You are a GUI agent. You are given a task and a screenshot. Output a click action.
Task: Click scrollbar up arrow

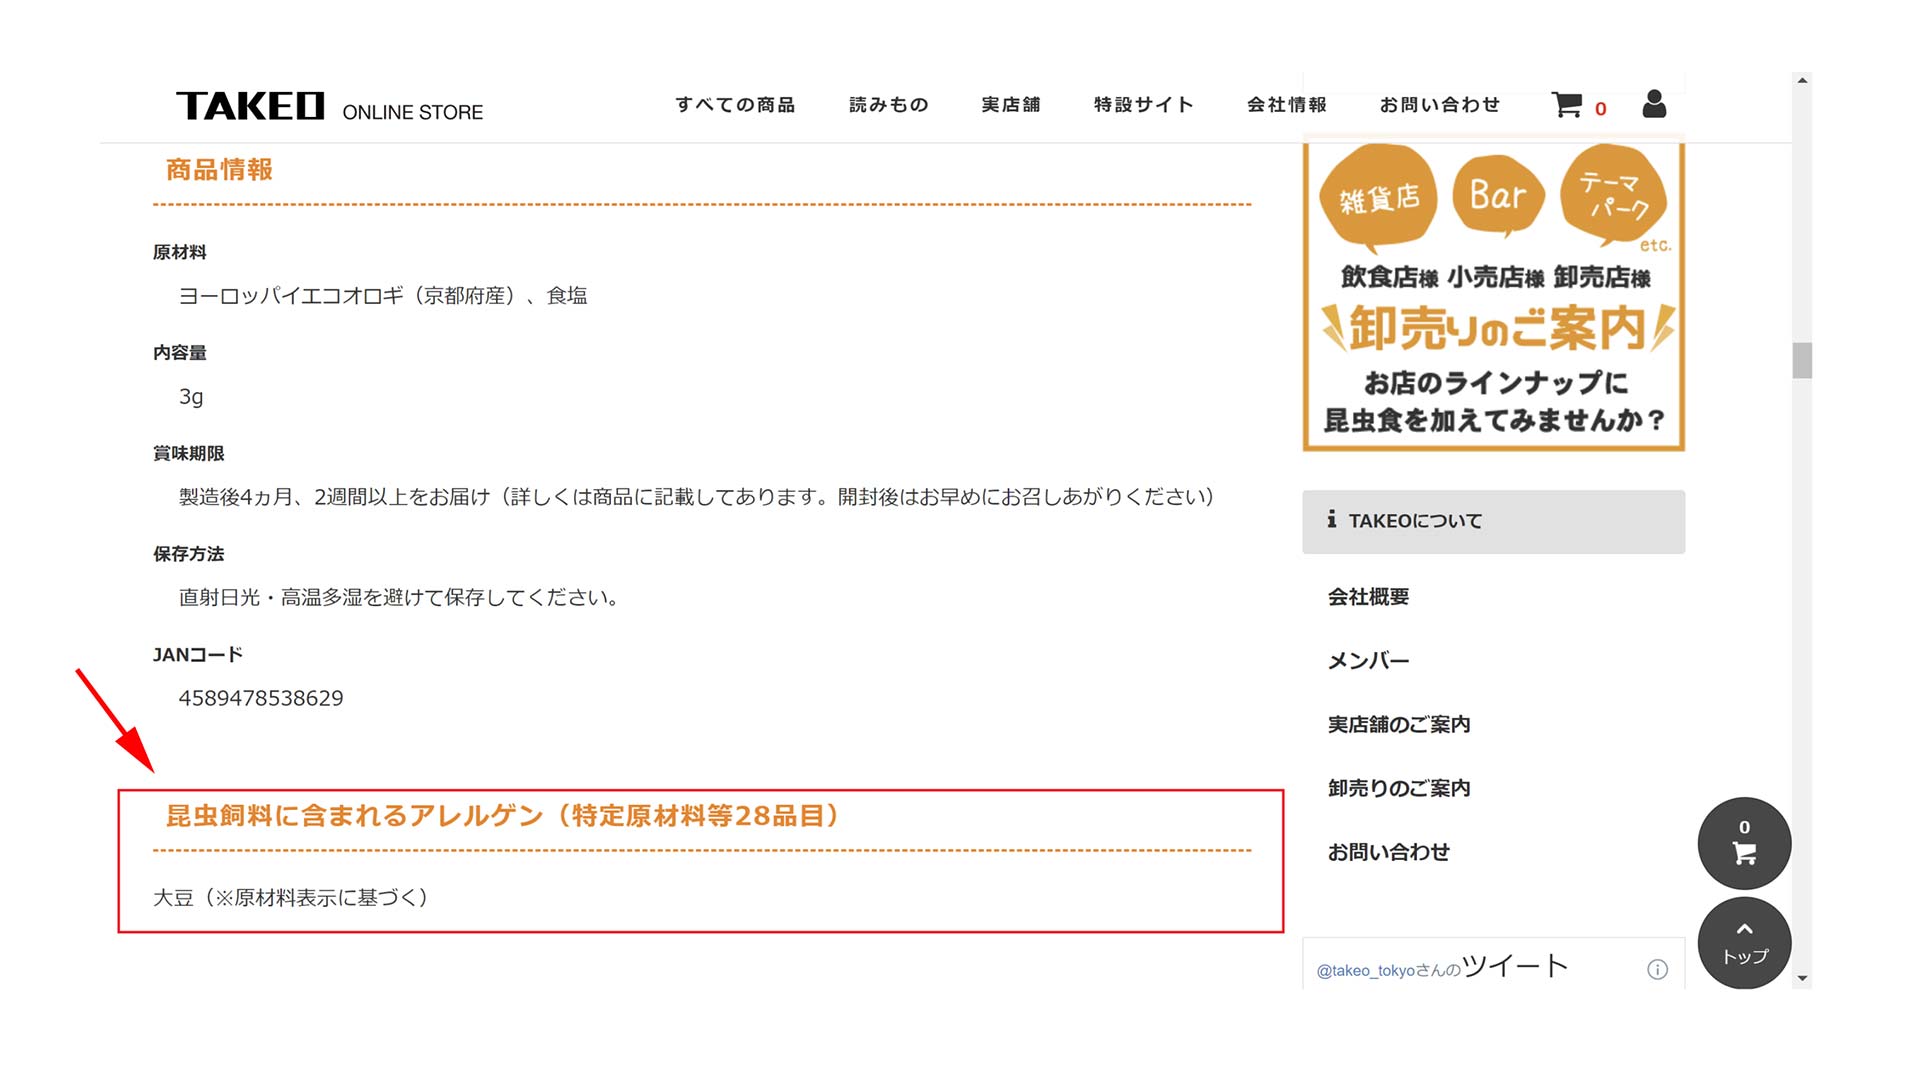click(x=1802, y=81)
